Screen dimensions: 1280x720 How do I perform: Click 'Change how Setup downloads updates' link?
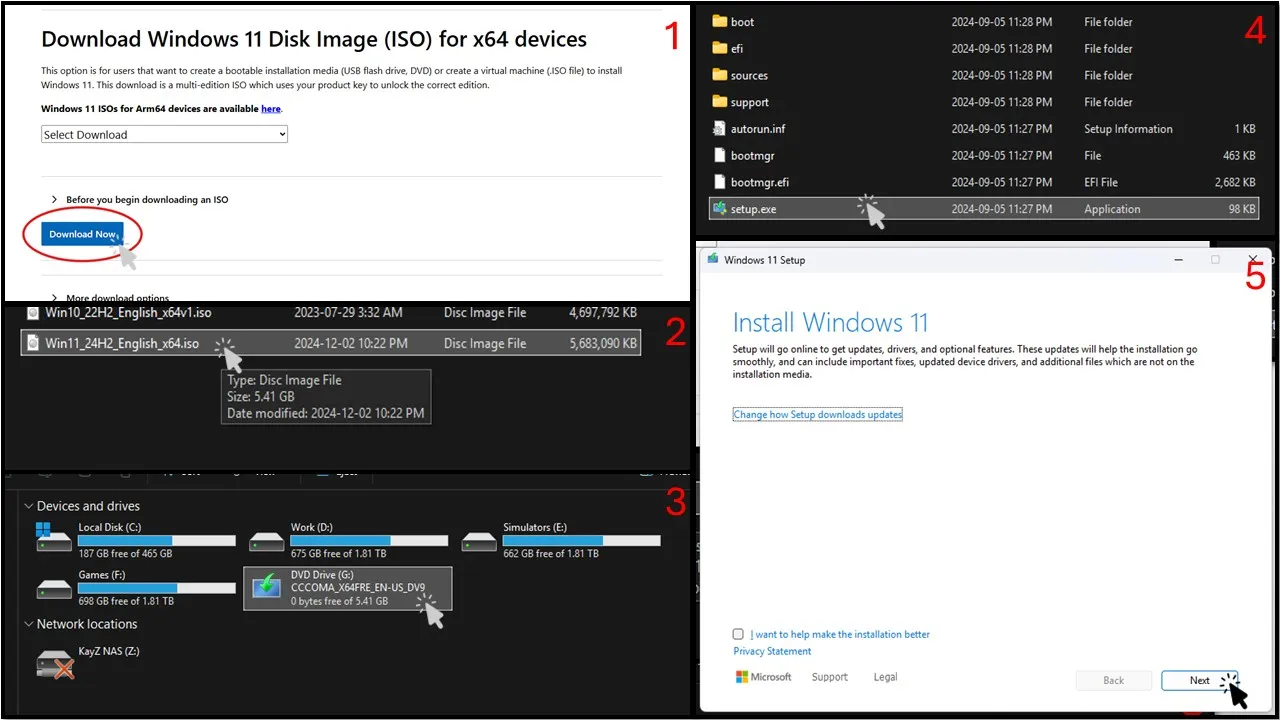pyautogui.click(x=817, y=414)
